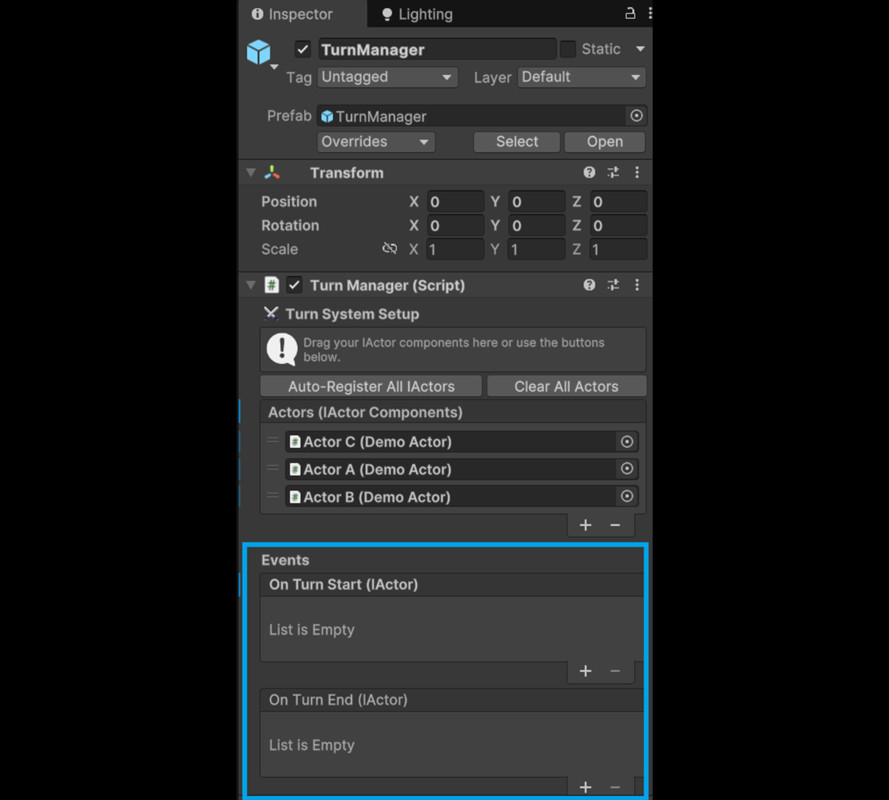This screenshot has width=889, height=800.
Task: Click the Auto-Register All IActors button
Action: pyautogui.click(x=371, y=387)
